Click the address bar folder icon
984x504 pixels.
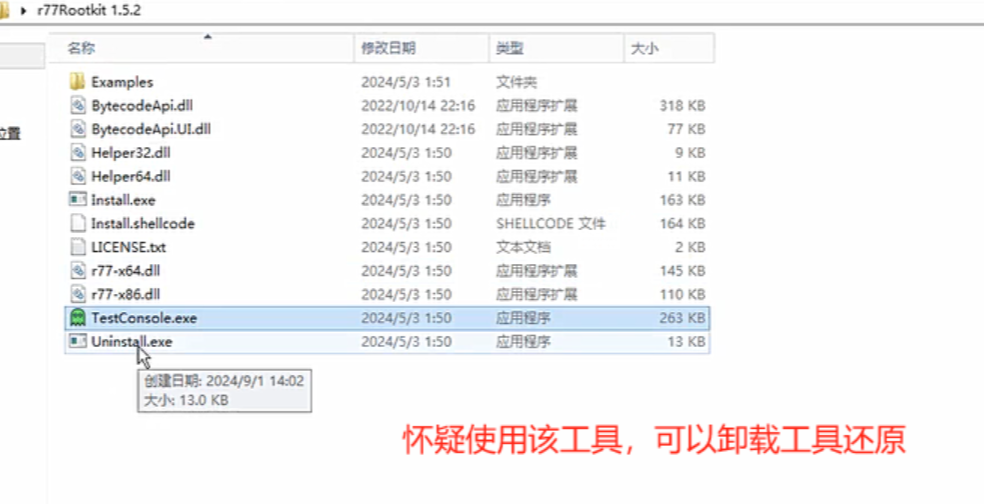pos(3,11)
